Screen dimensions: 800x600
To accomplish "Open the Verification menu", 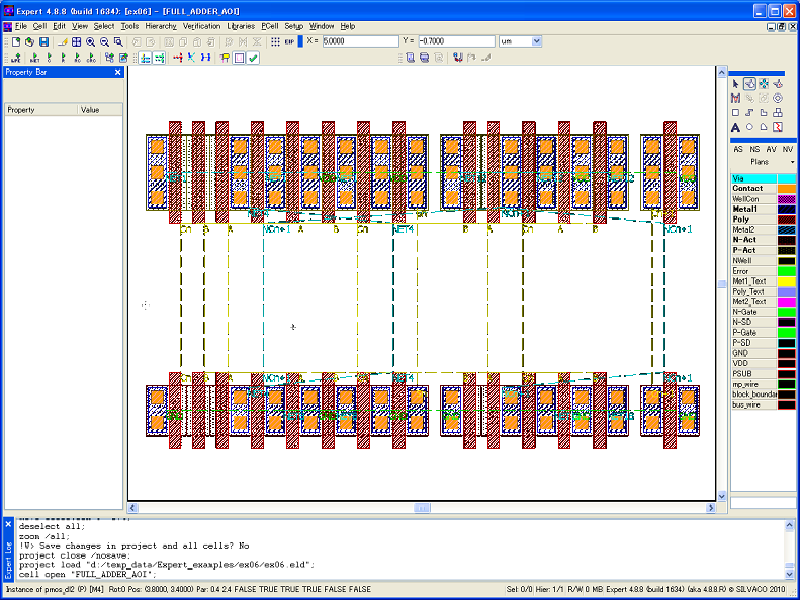I will click(x=202, y=25).
